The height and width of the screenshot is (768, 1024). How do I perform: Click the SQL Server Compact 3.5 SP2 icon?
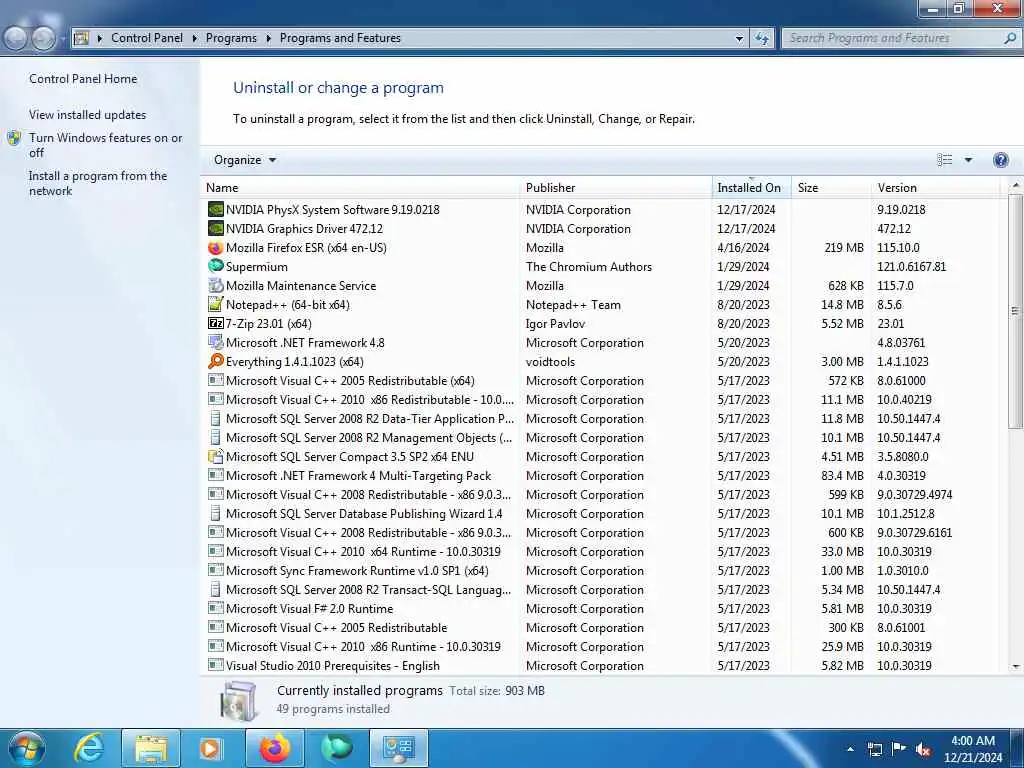point(216,456)
